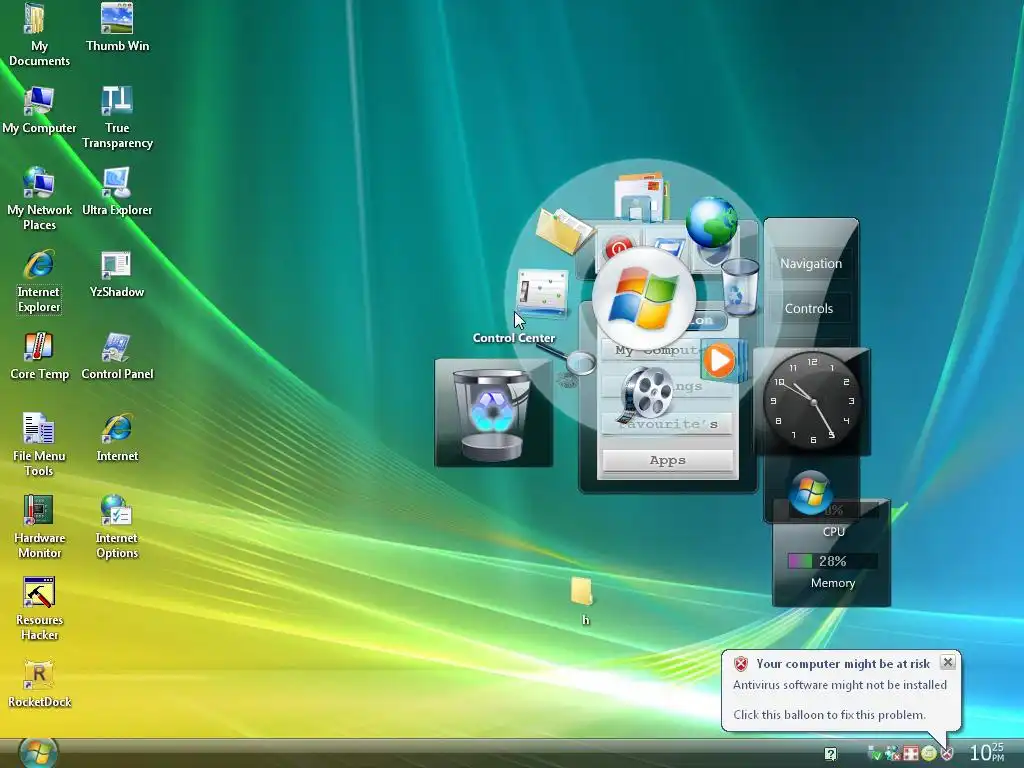Open the Thumb Win shortcut
Screen dimensions: 1024x768
(x=118, y=27)
